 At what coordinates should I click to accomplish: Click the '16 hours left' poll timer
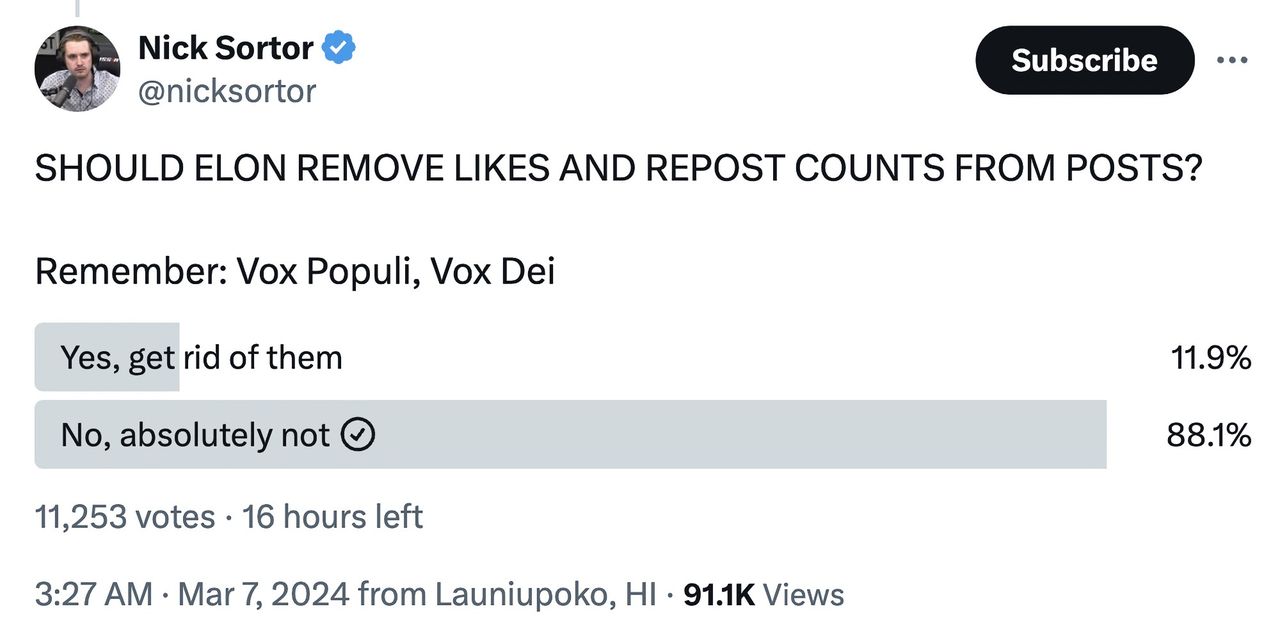332,517
